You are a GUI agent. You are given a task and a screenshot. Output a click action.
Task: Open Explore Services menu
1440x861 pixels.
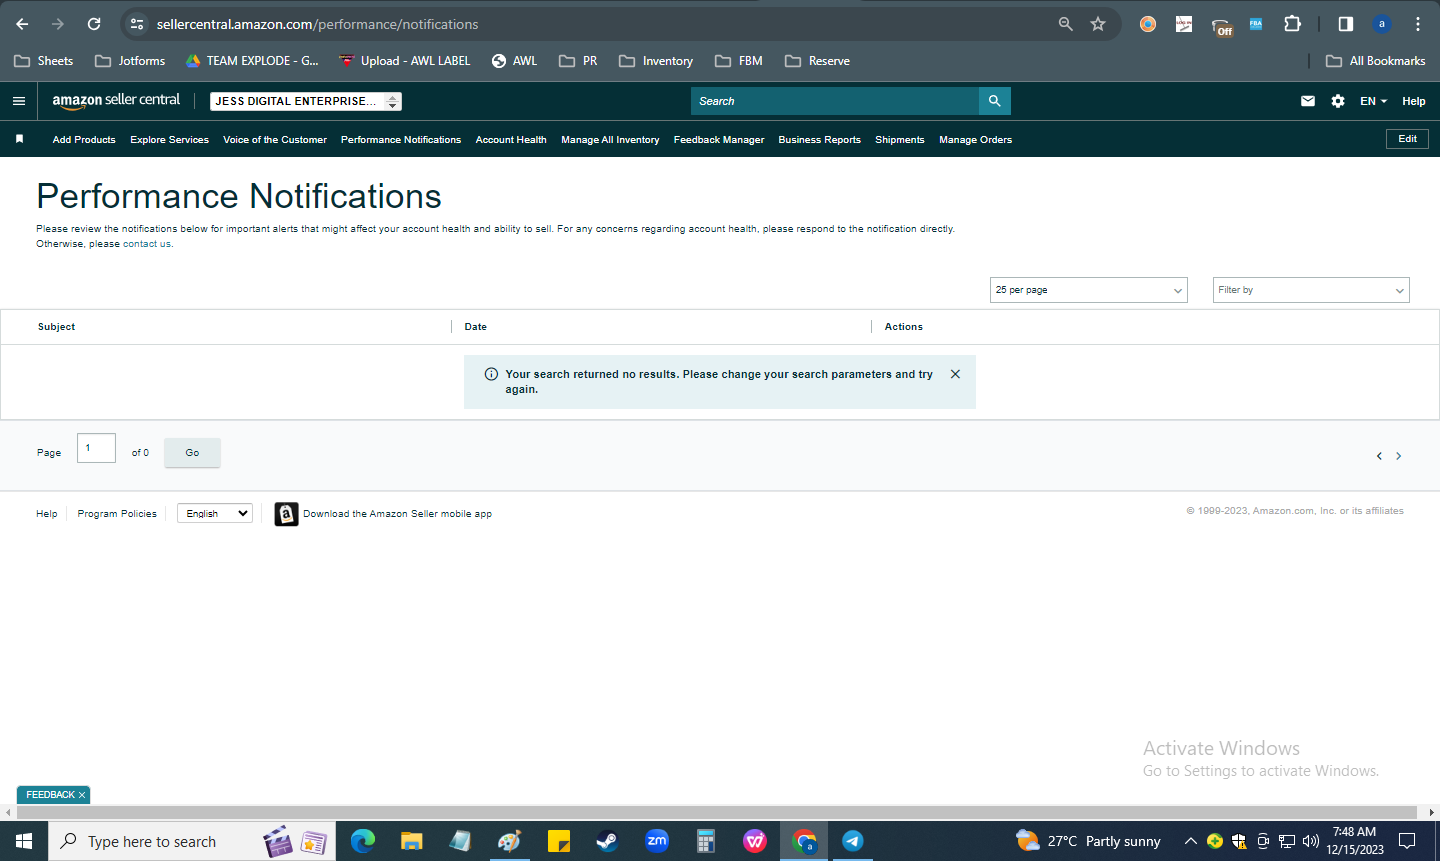[169, 140]
